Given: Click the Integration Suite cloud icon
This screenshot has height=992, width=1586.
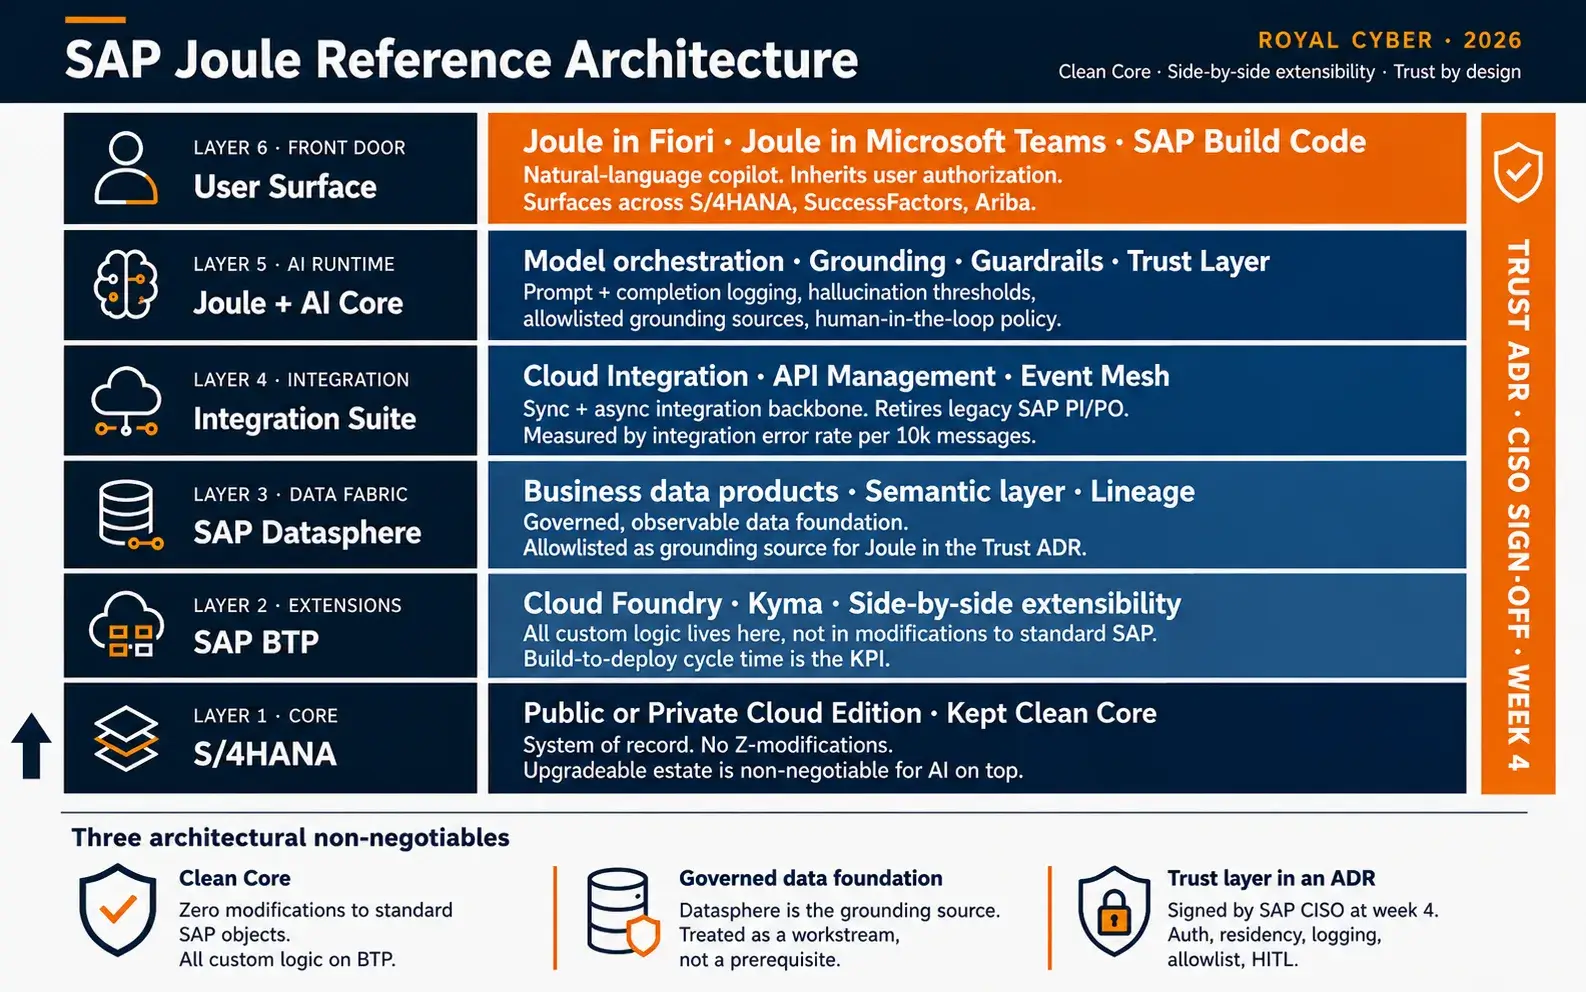Looking at the screenshot, I should click(x=126, y=401).
